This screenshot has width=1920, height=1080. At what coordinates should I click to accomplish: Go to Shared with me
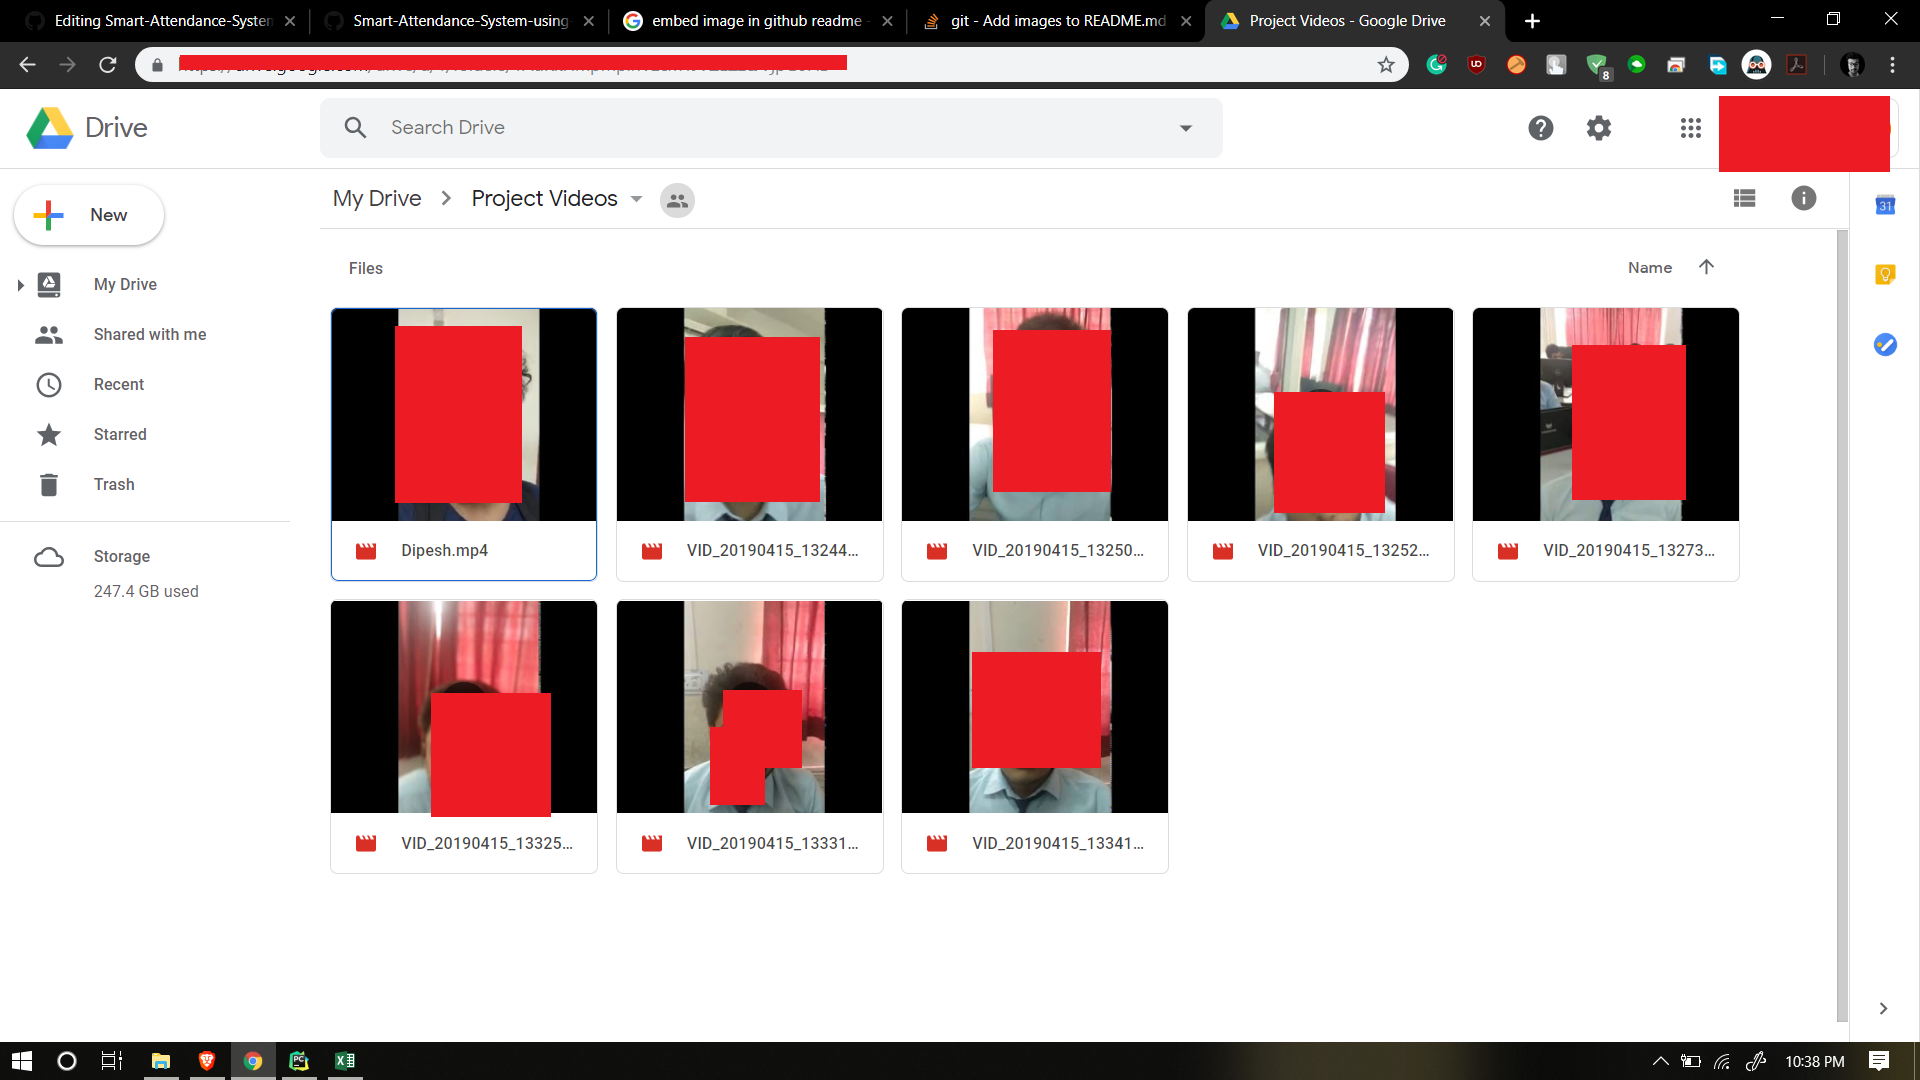[x=149, y=334]
